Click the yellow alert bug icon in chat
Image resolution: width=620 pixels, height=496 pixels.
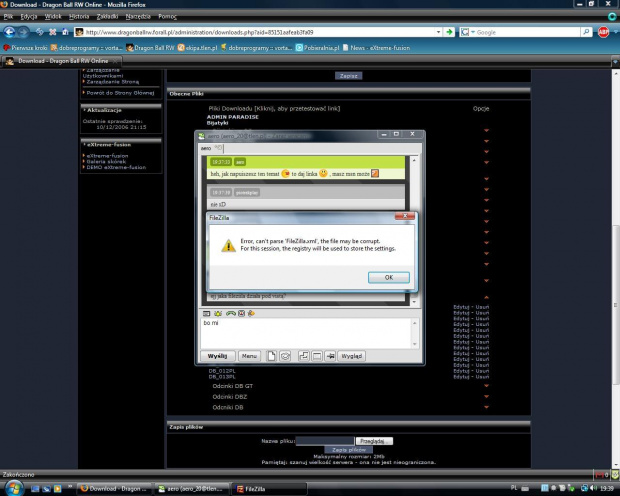click(x=218, y=313)
